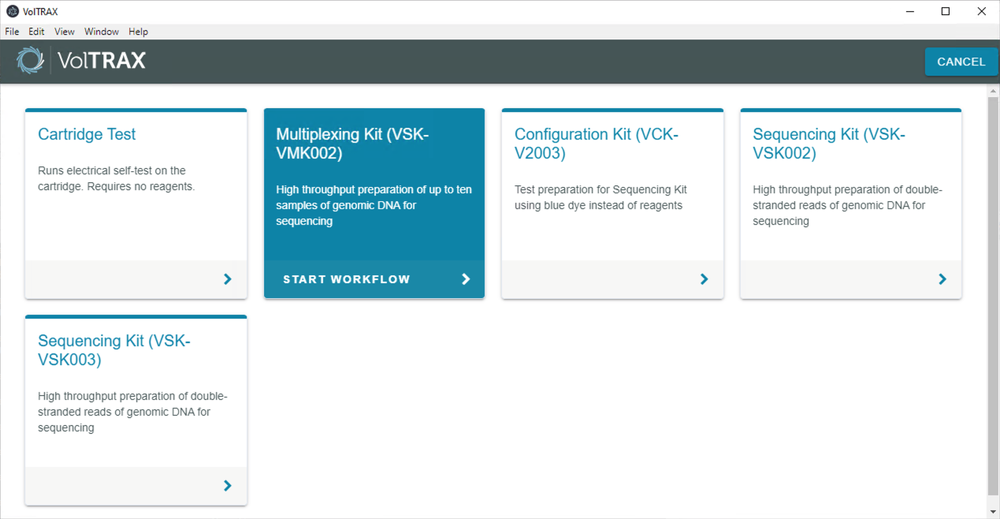Click chevron arrow on Multiplexing Kit card

click(466, 279)
